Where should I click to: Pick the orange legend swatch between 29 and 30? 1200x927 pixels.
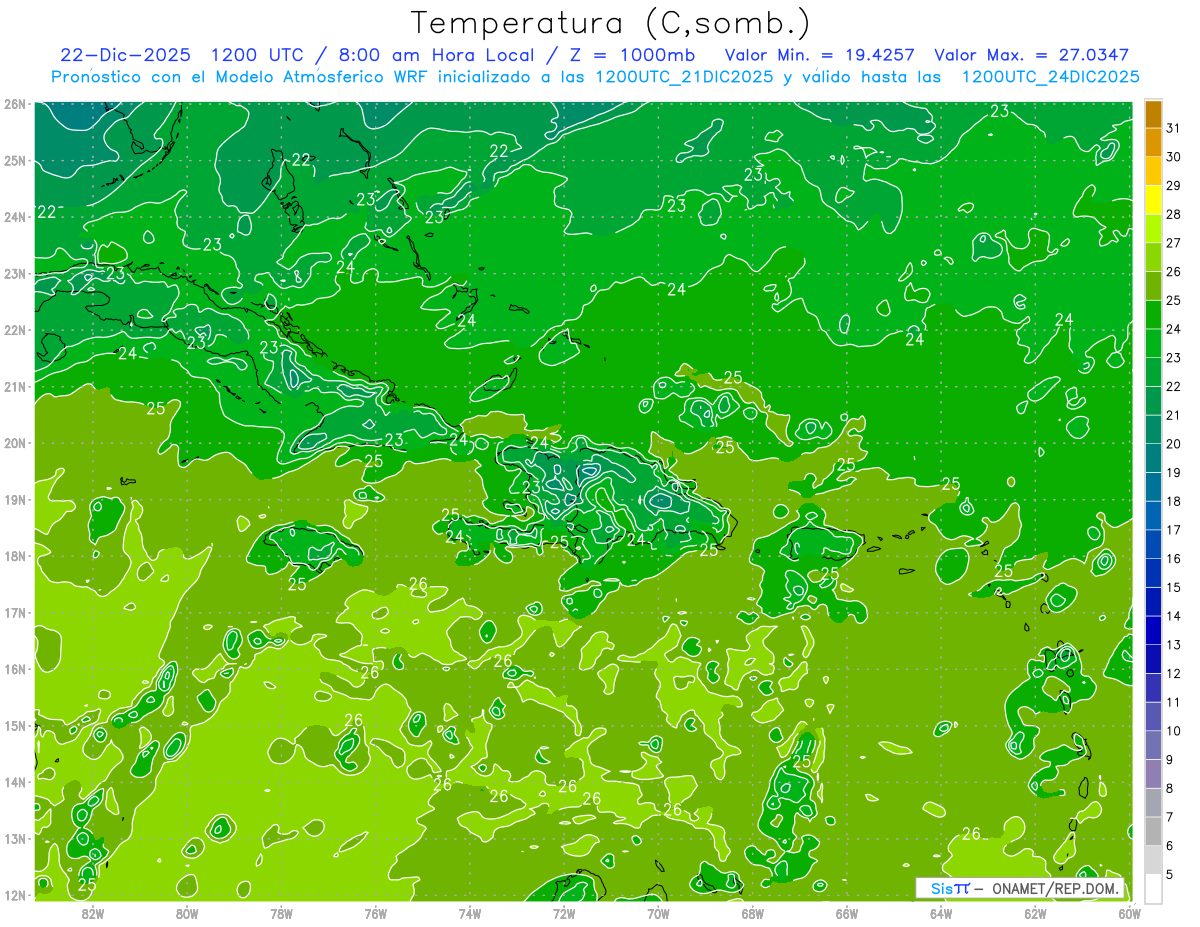pos(1153,171)
